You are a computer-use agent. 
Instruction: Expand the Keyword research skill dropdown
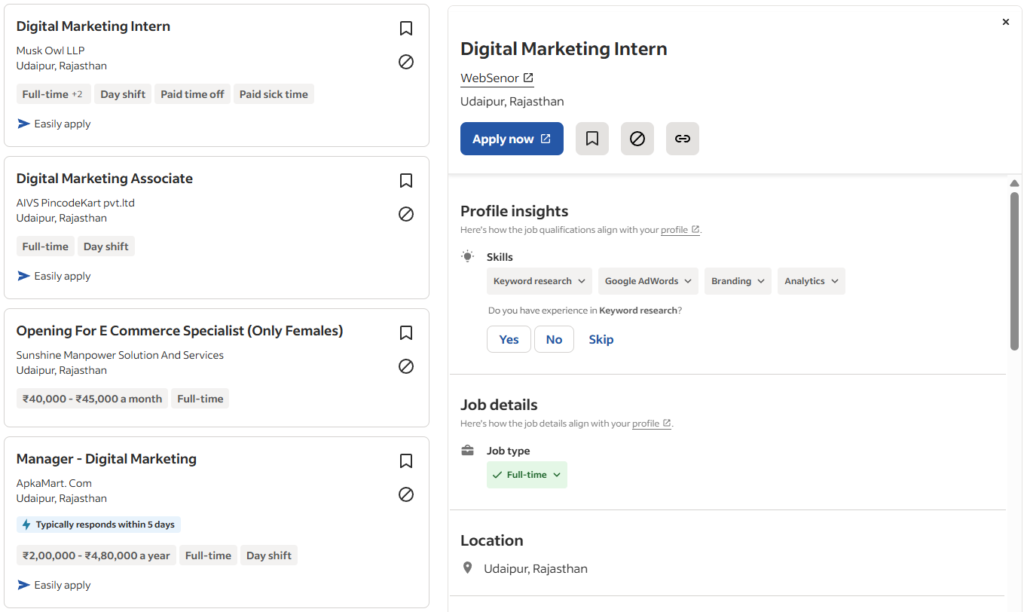tap(539, 281)
